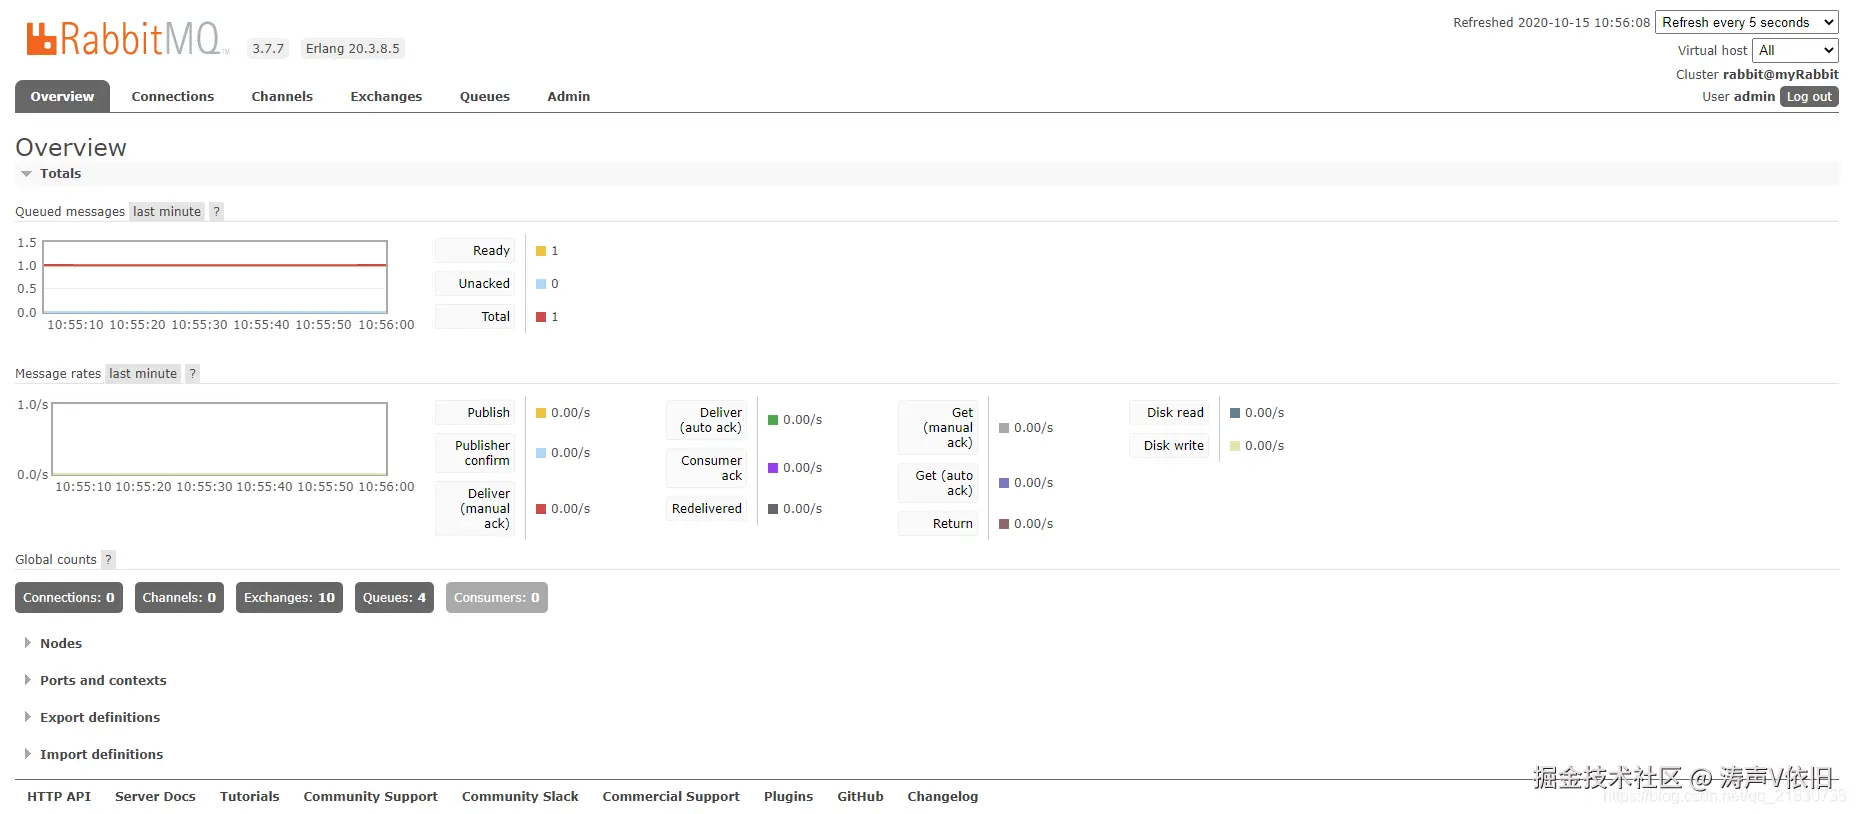Open the GitHub footer link

tap(861, 796)
